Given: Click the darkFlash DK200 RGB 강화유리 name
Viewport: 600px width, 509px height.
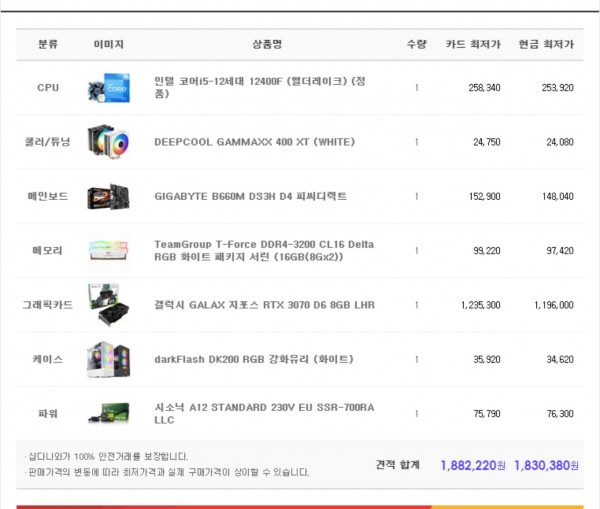Looking at the screenshot, I should pyautogui.click(x=254, y=359).
